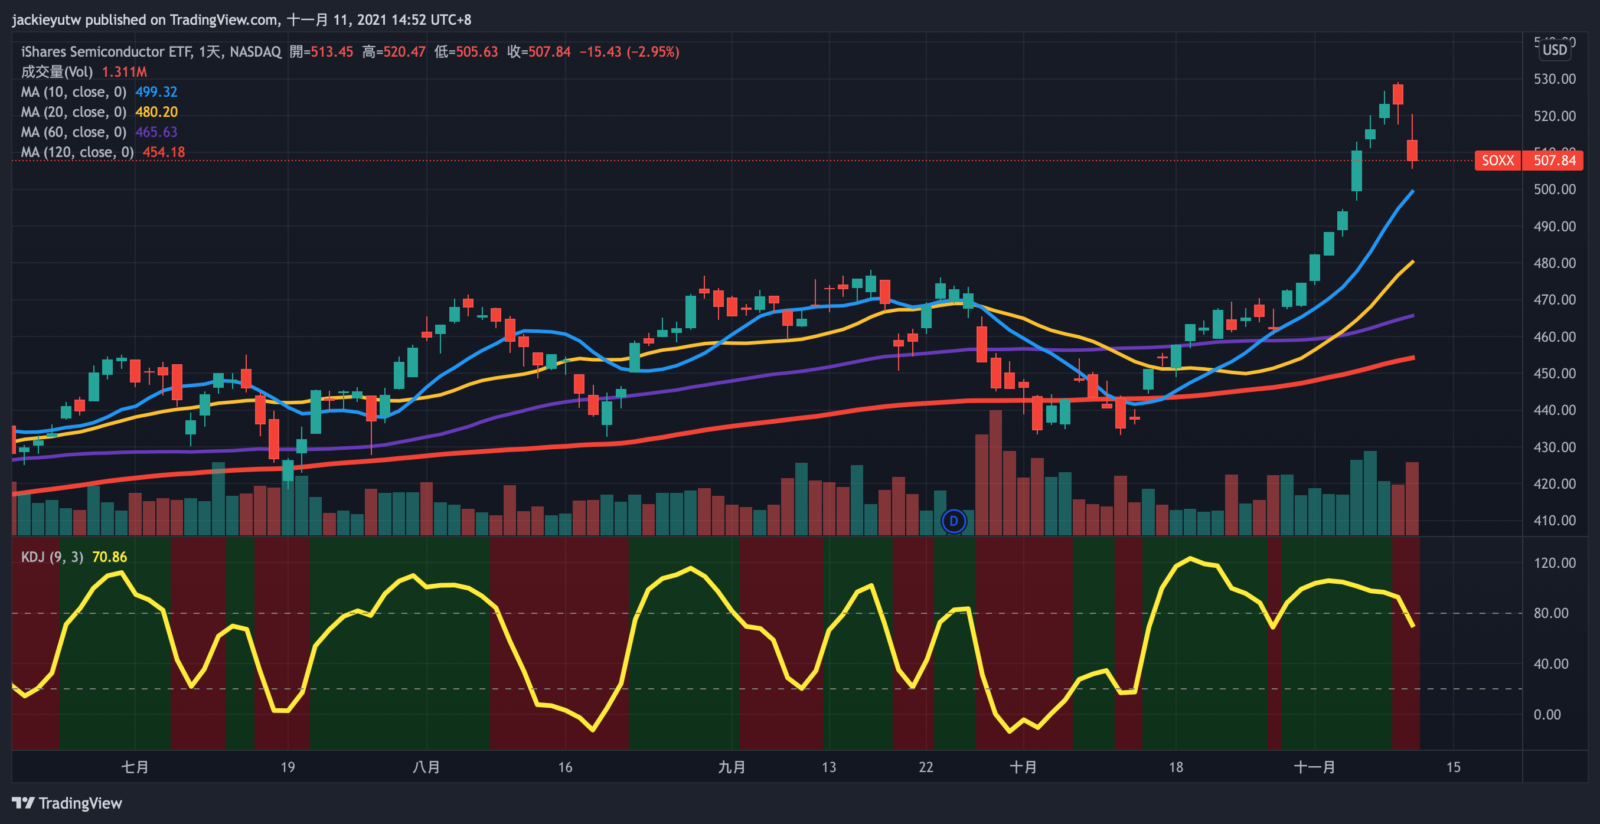
Task: Click the red SOXX symbol tag
Action: click(x=1497, y=160)
